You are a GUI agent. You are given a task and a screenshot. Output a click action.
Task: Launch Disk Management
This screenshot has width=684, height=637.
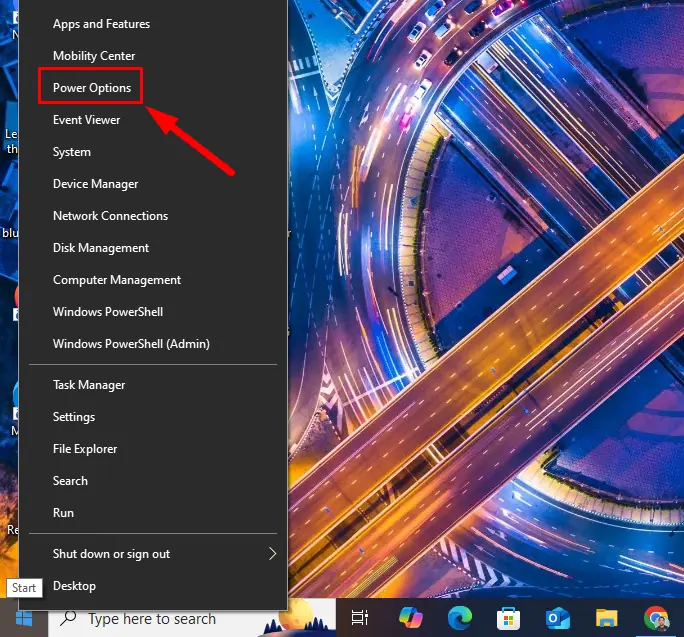pos(153,248)
